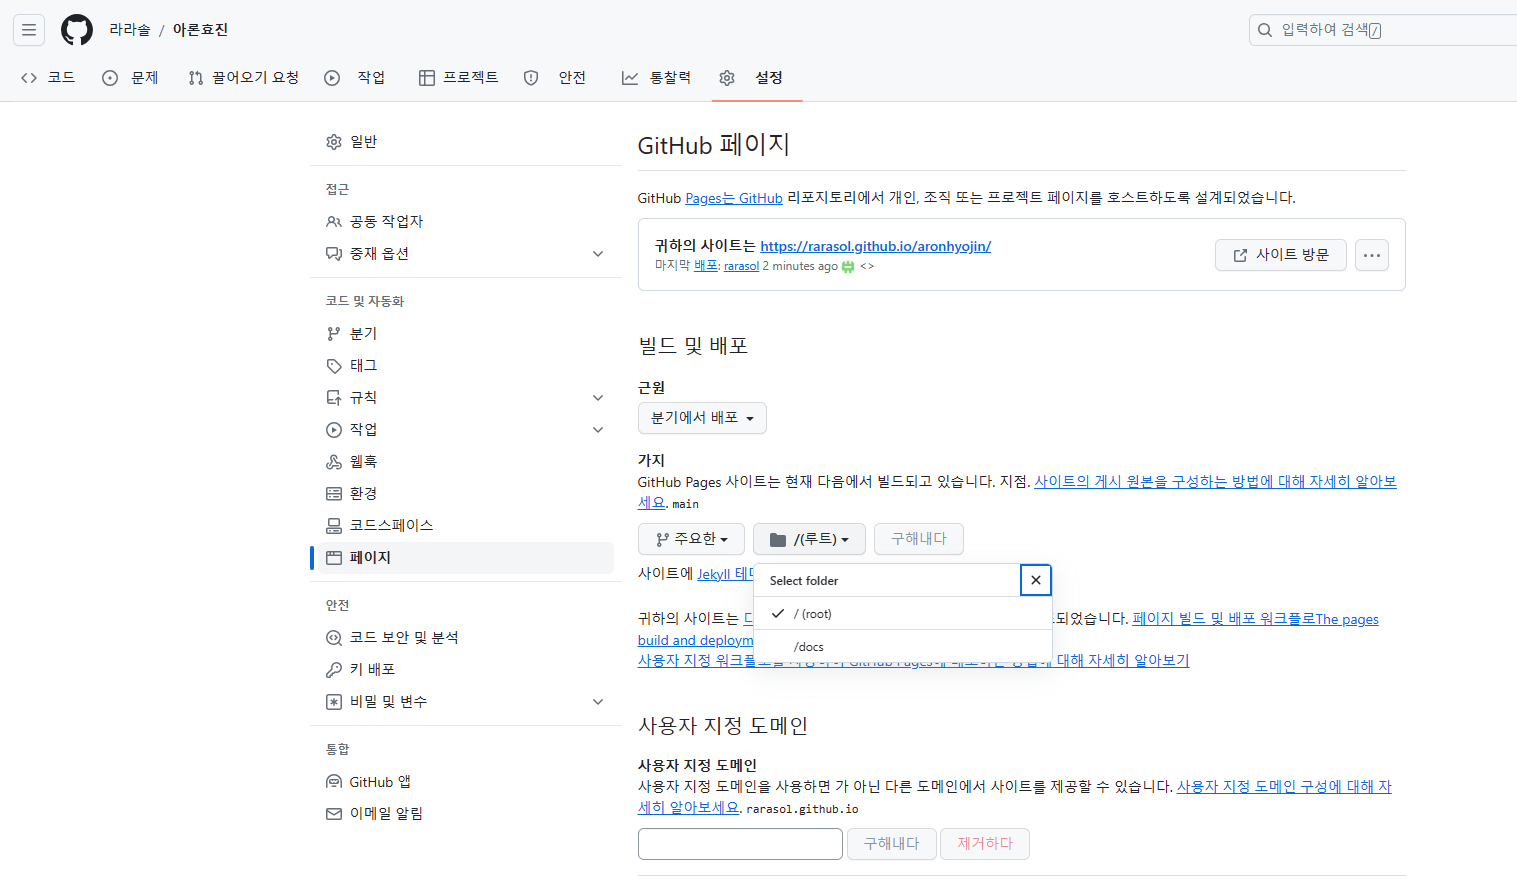1517x882 pixels.
Task: Switch to 끌어오기 요청 tab
Action: click(244, 78)
